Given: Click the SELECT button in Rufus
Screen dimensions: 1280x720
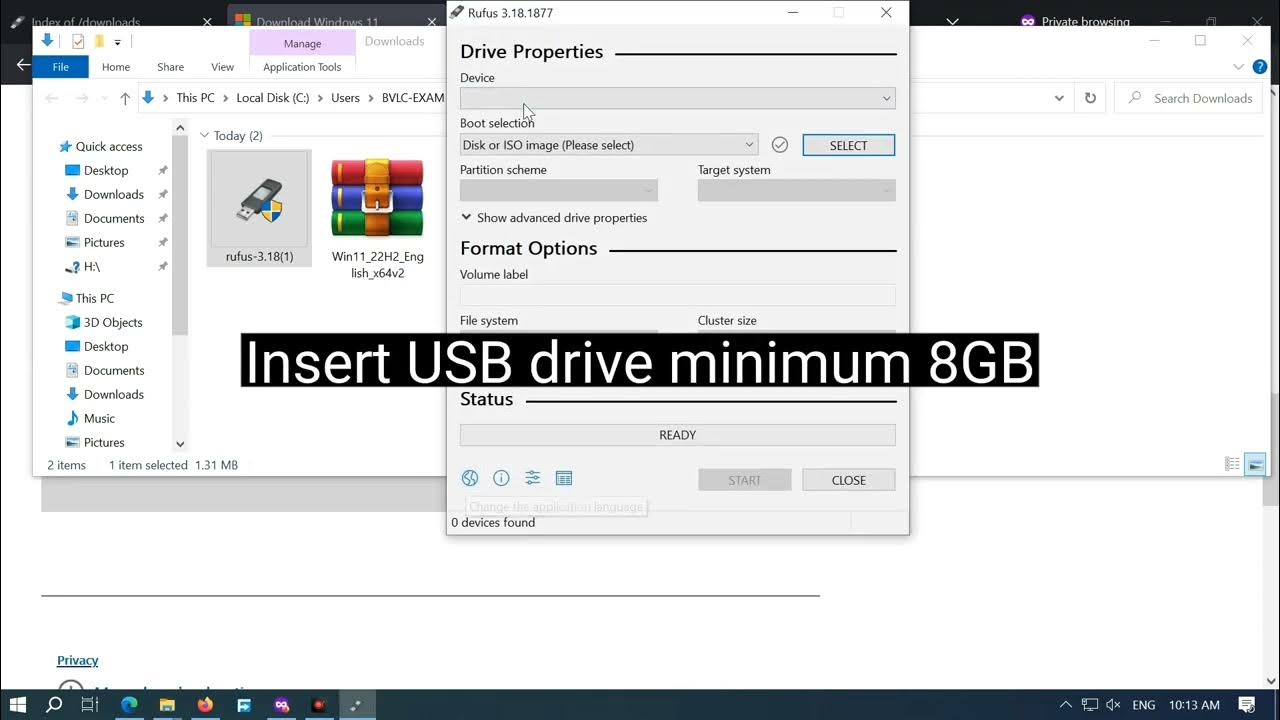Looking at the screenshot, I should pyautogui.click(x=848, y=145).
